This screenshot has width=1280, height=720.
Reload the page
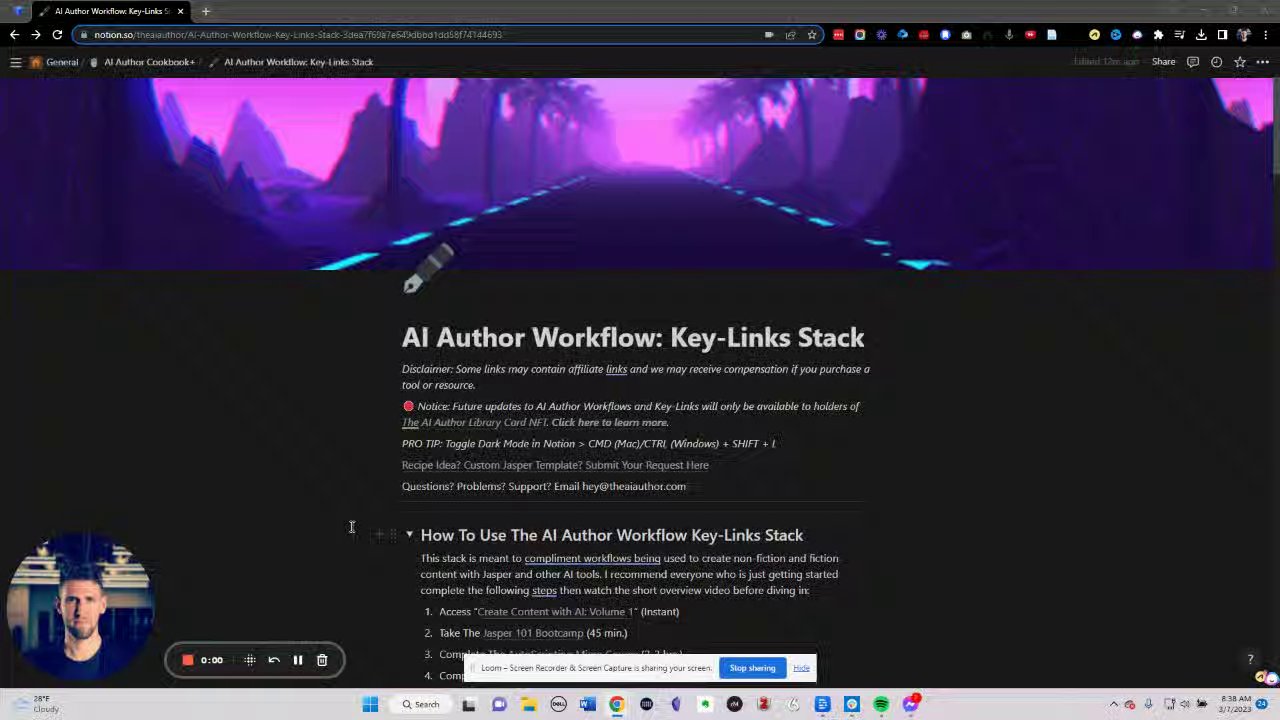[57, 35]
